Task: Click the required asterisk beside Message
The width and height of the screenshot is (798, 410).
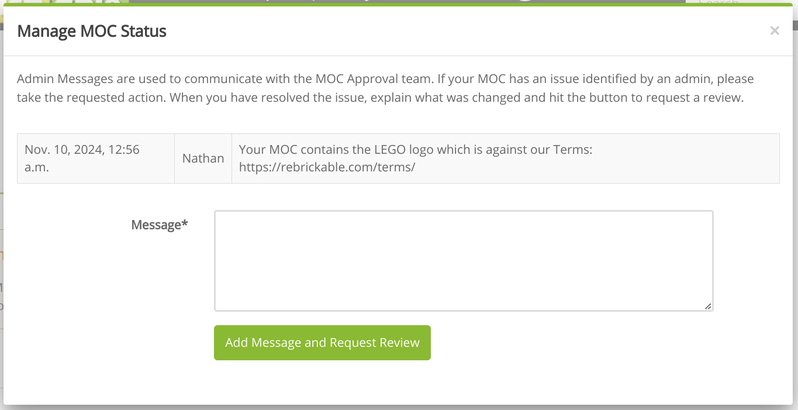Action: (x=185, y=224)
